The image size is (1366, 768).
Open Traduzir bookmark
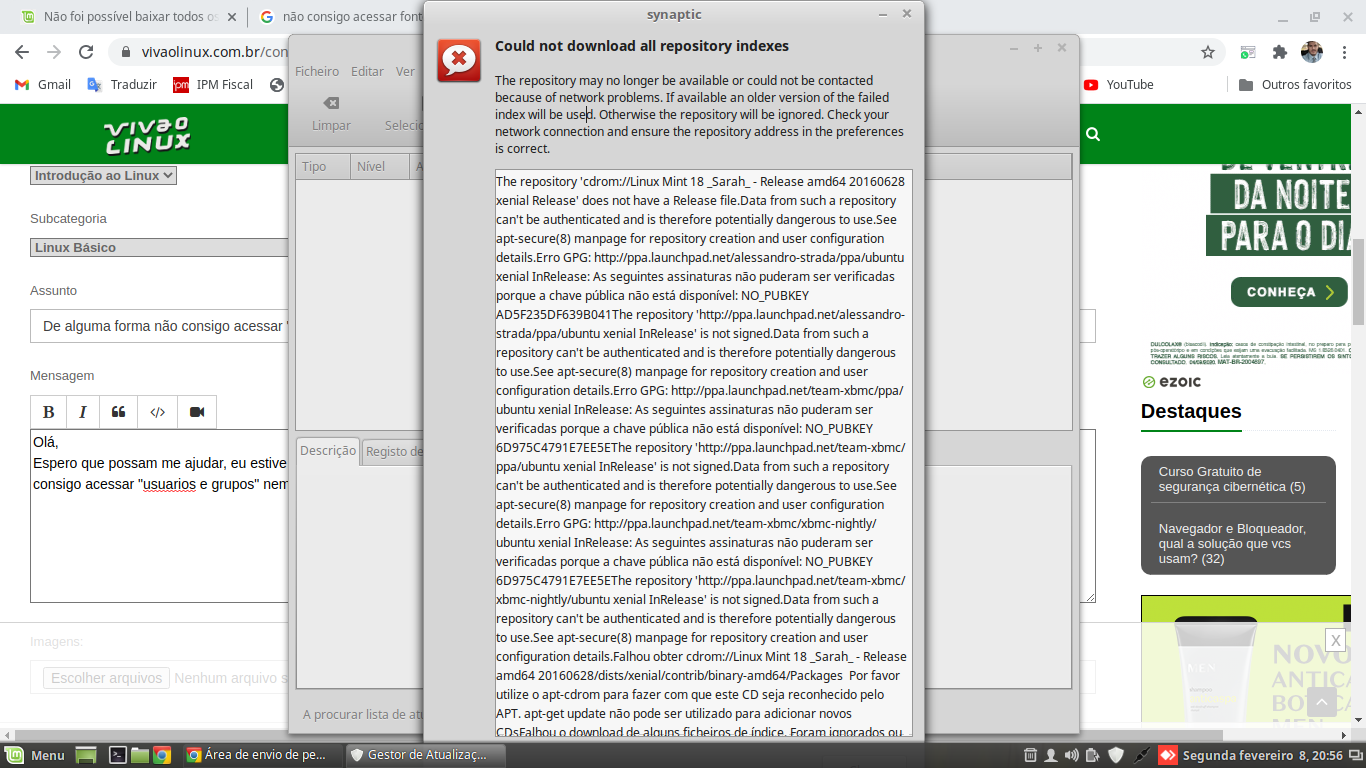click(x=122, y=85)
